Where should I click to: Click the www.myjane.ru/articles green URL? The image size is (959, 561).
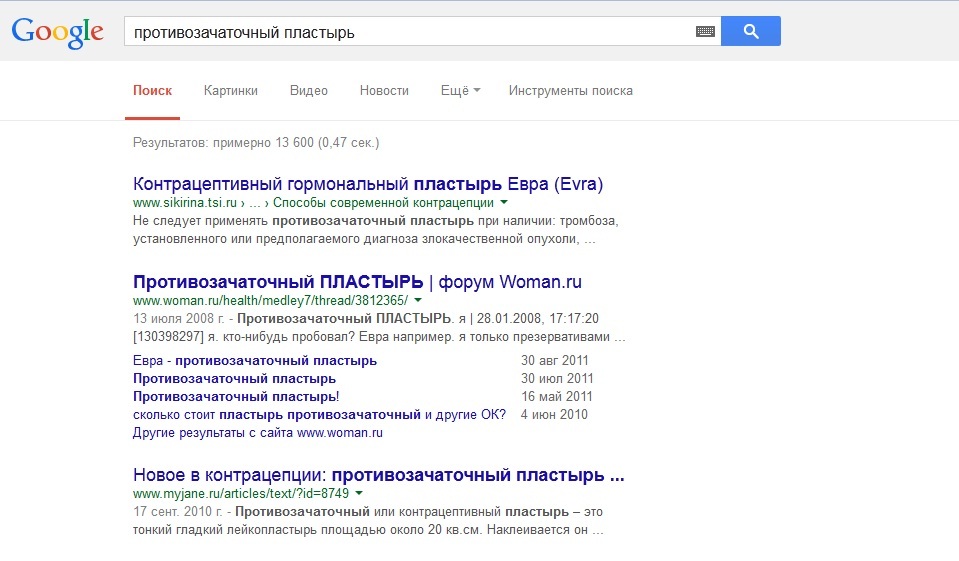(241, 493)
